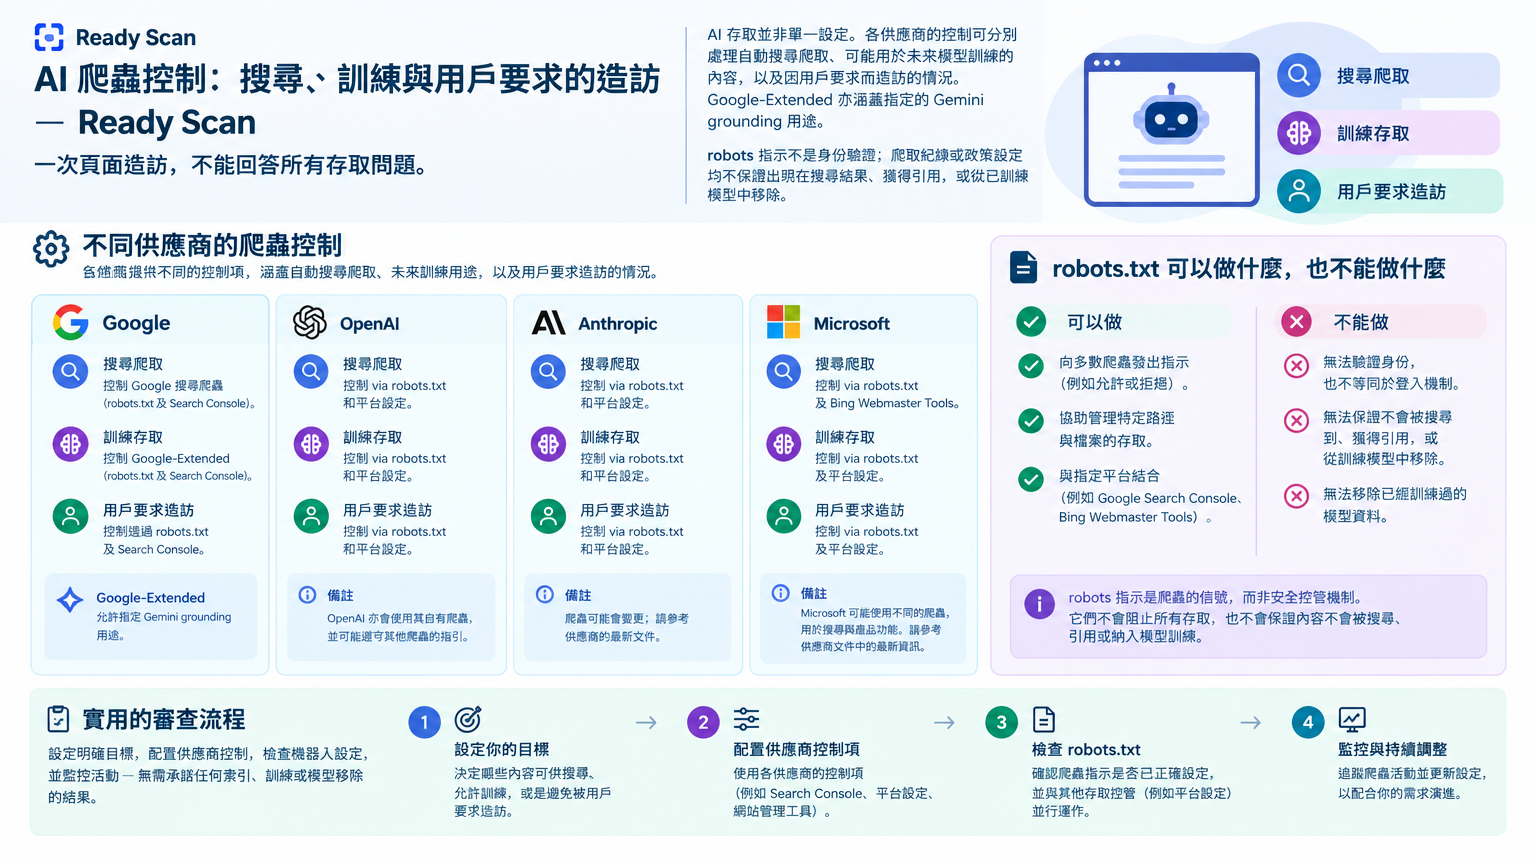
Task: Click the 檢查 robots.txt step title
Action: click(x=1086, y=749)
